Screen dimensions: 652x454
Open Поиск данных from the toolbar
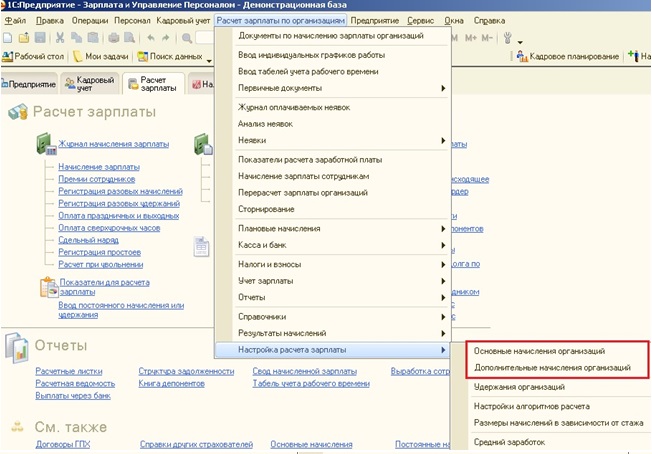point(170,56)
